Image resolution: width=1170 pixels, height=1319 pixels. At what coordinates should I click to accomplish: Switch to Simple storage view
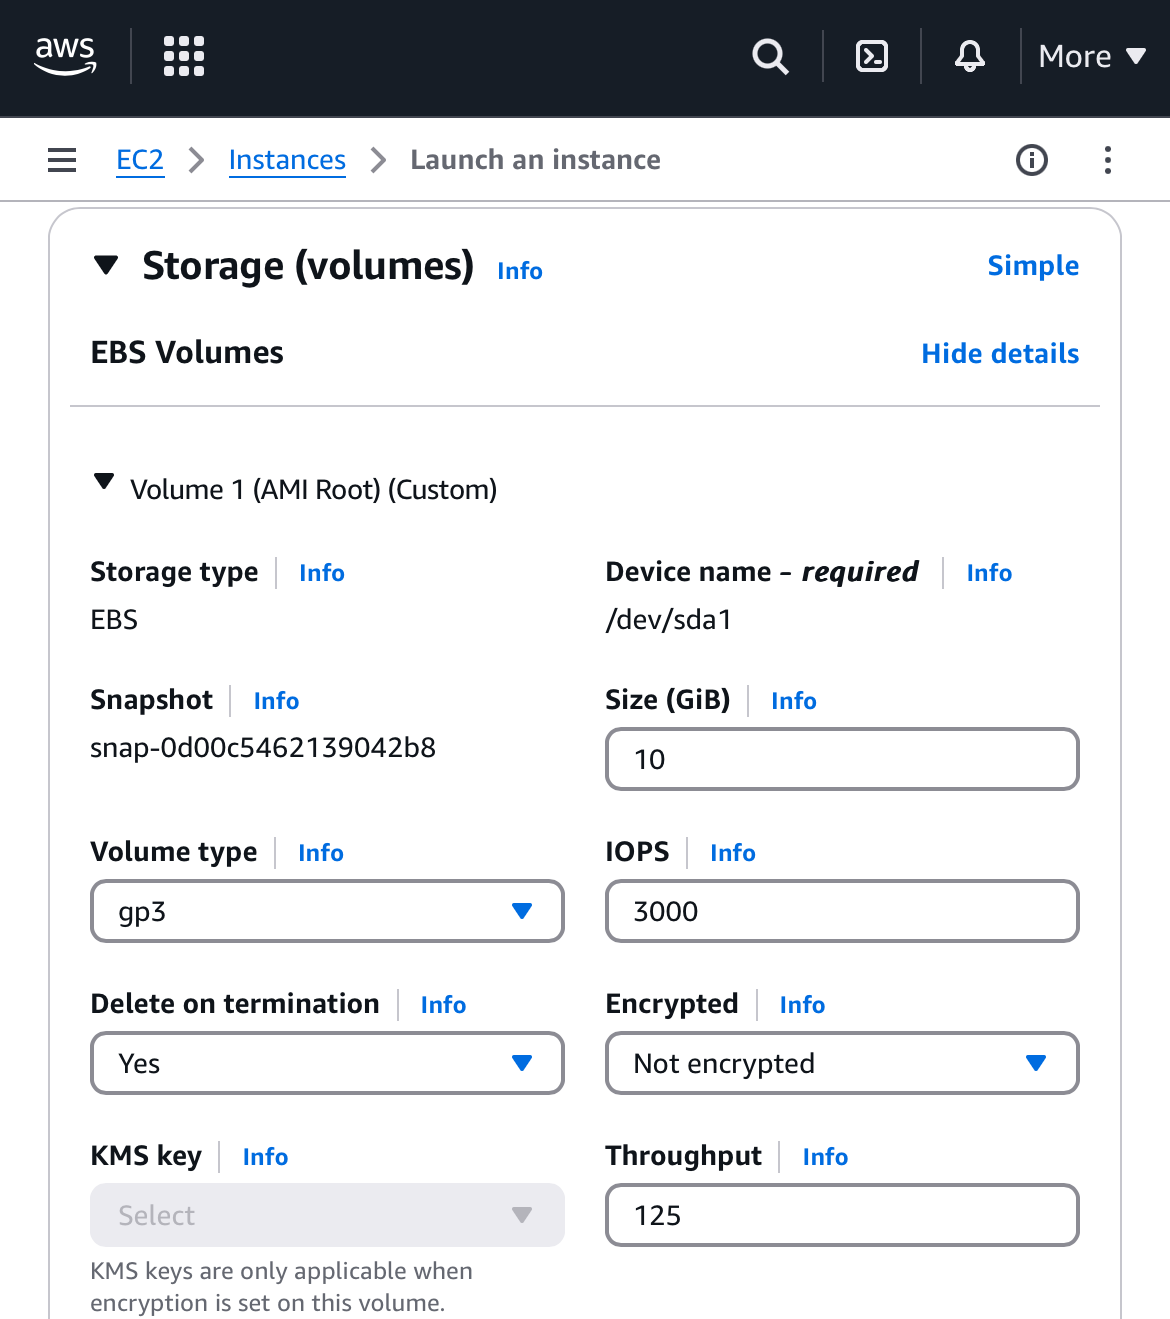(x=1033, y=266)
